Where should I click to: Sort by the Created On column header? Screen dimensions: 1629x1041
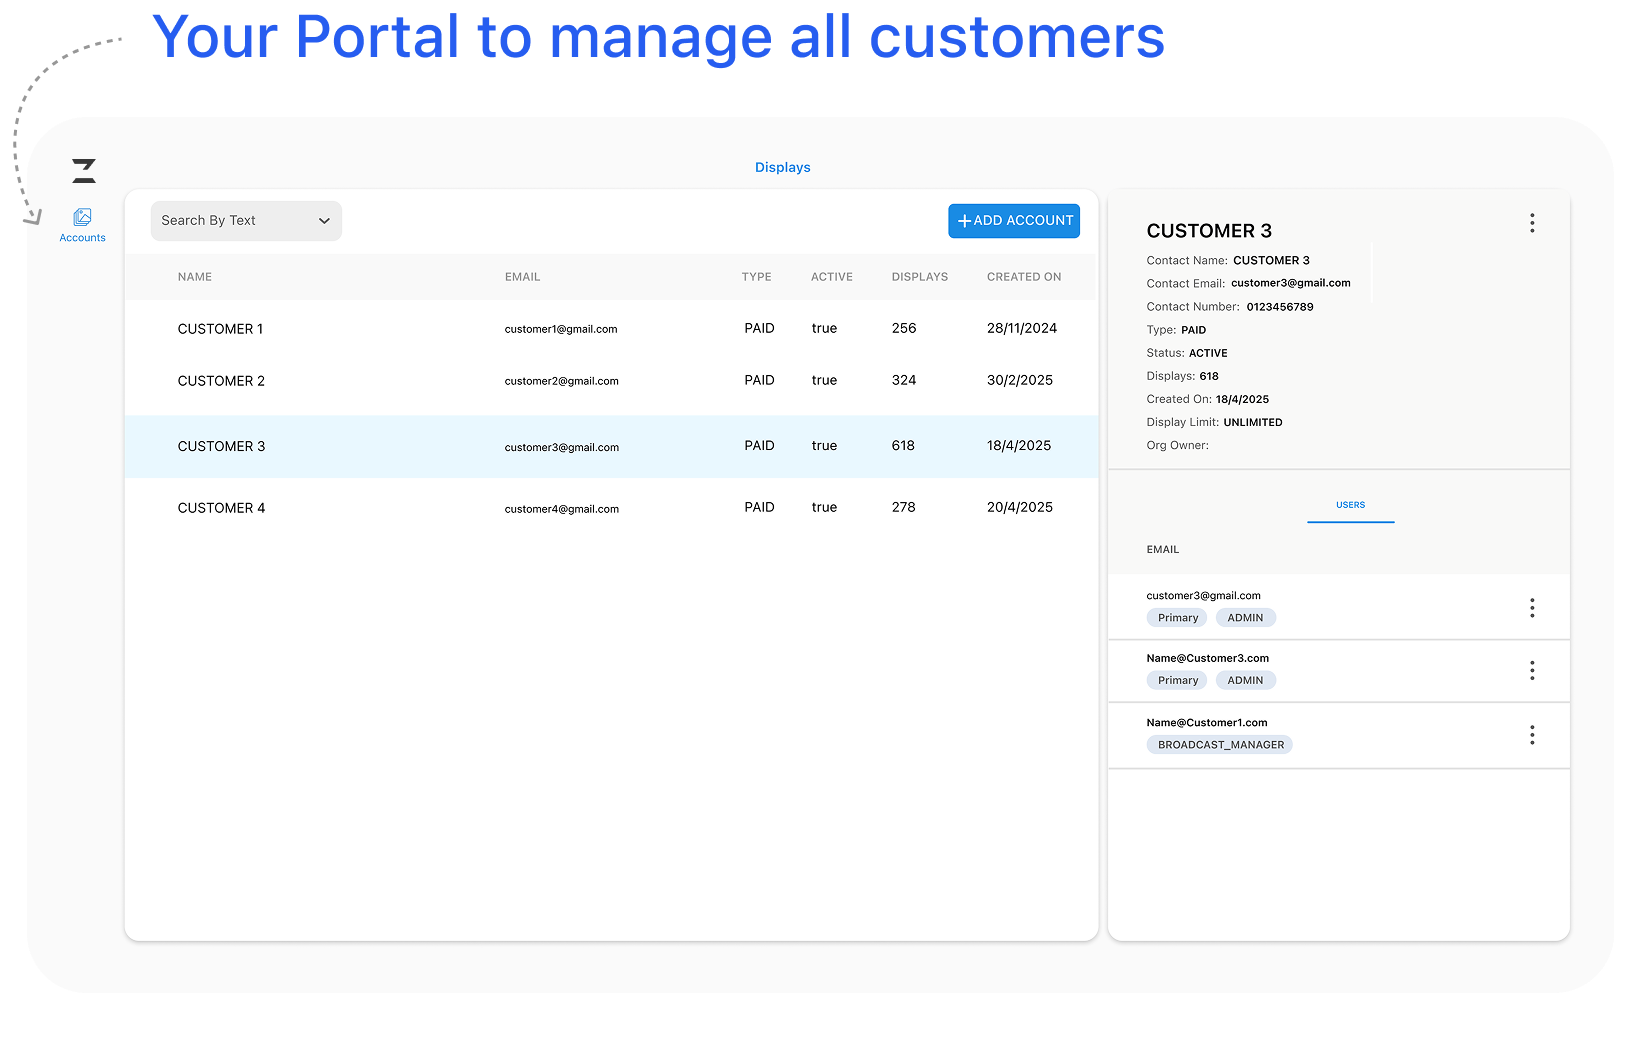1023,277
